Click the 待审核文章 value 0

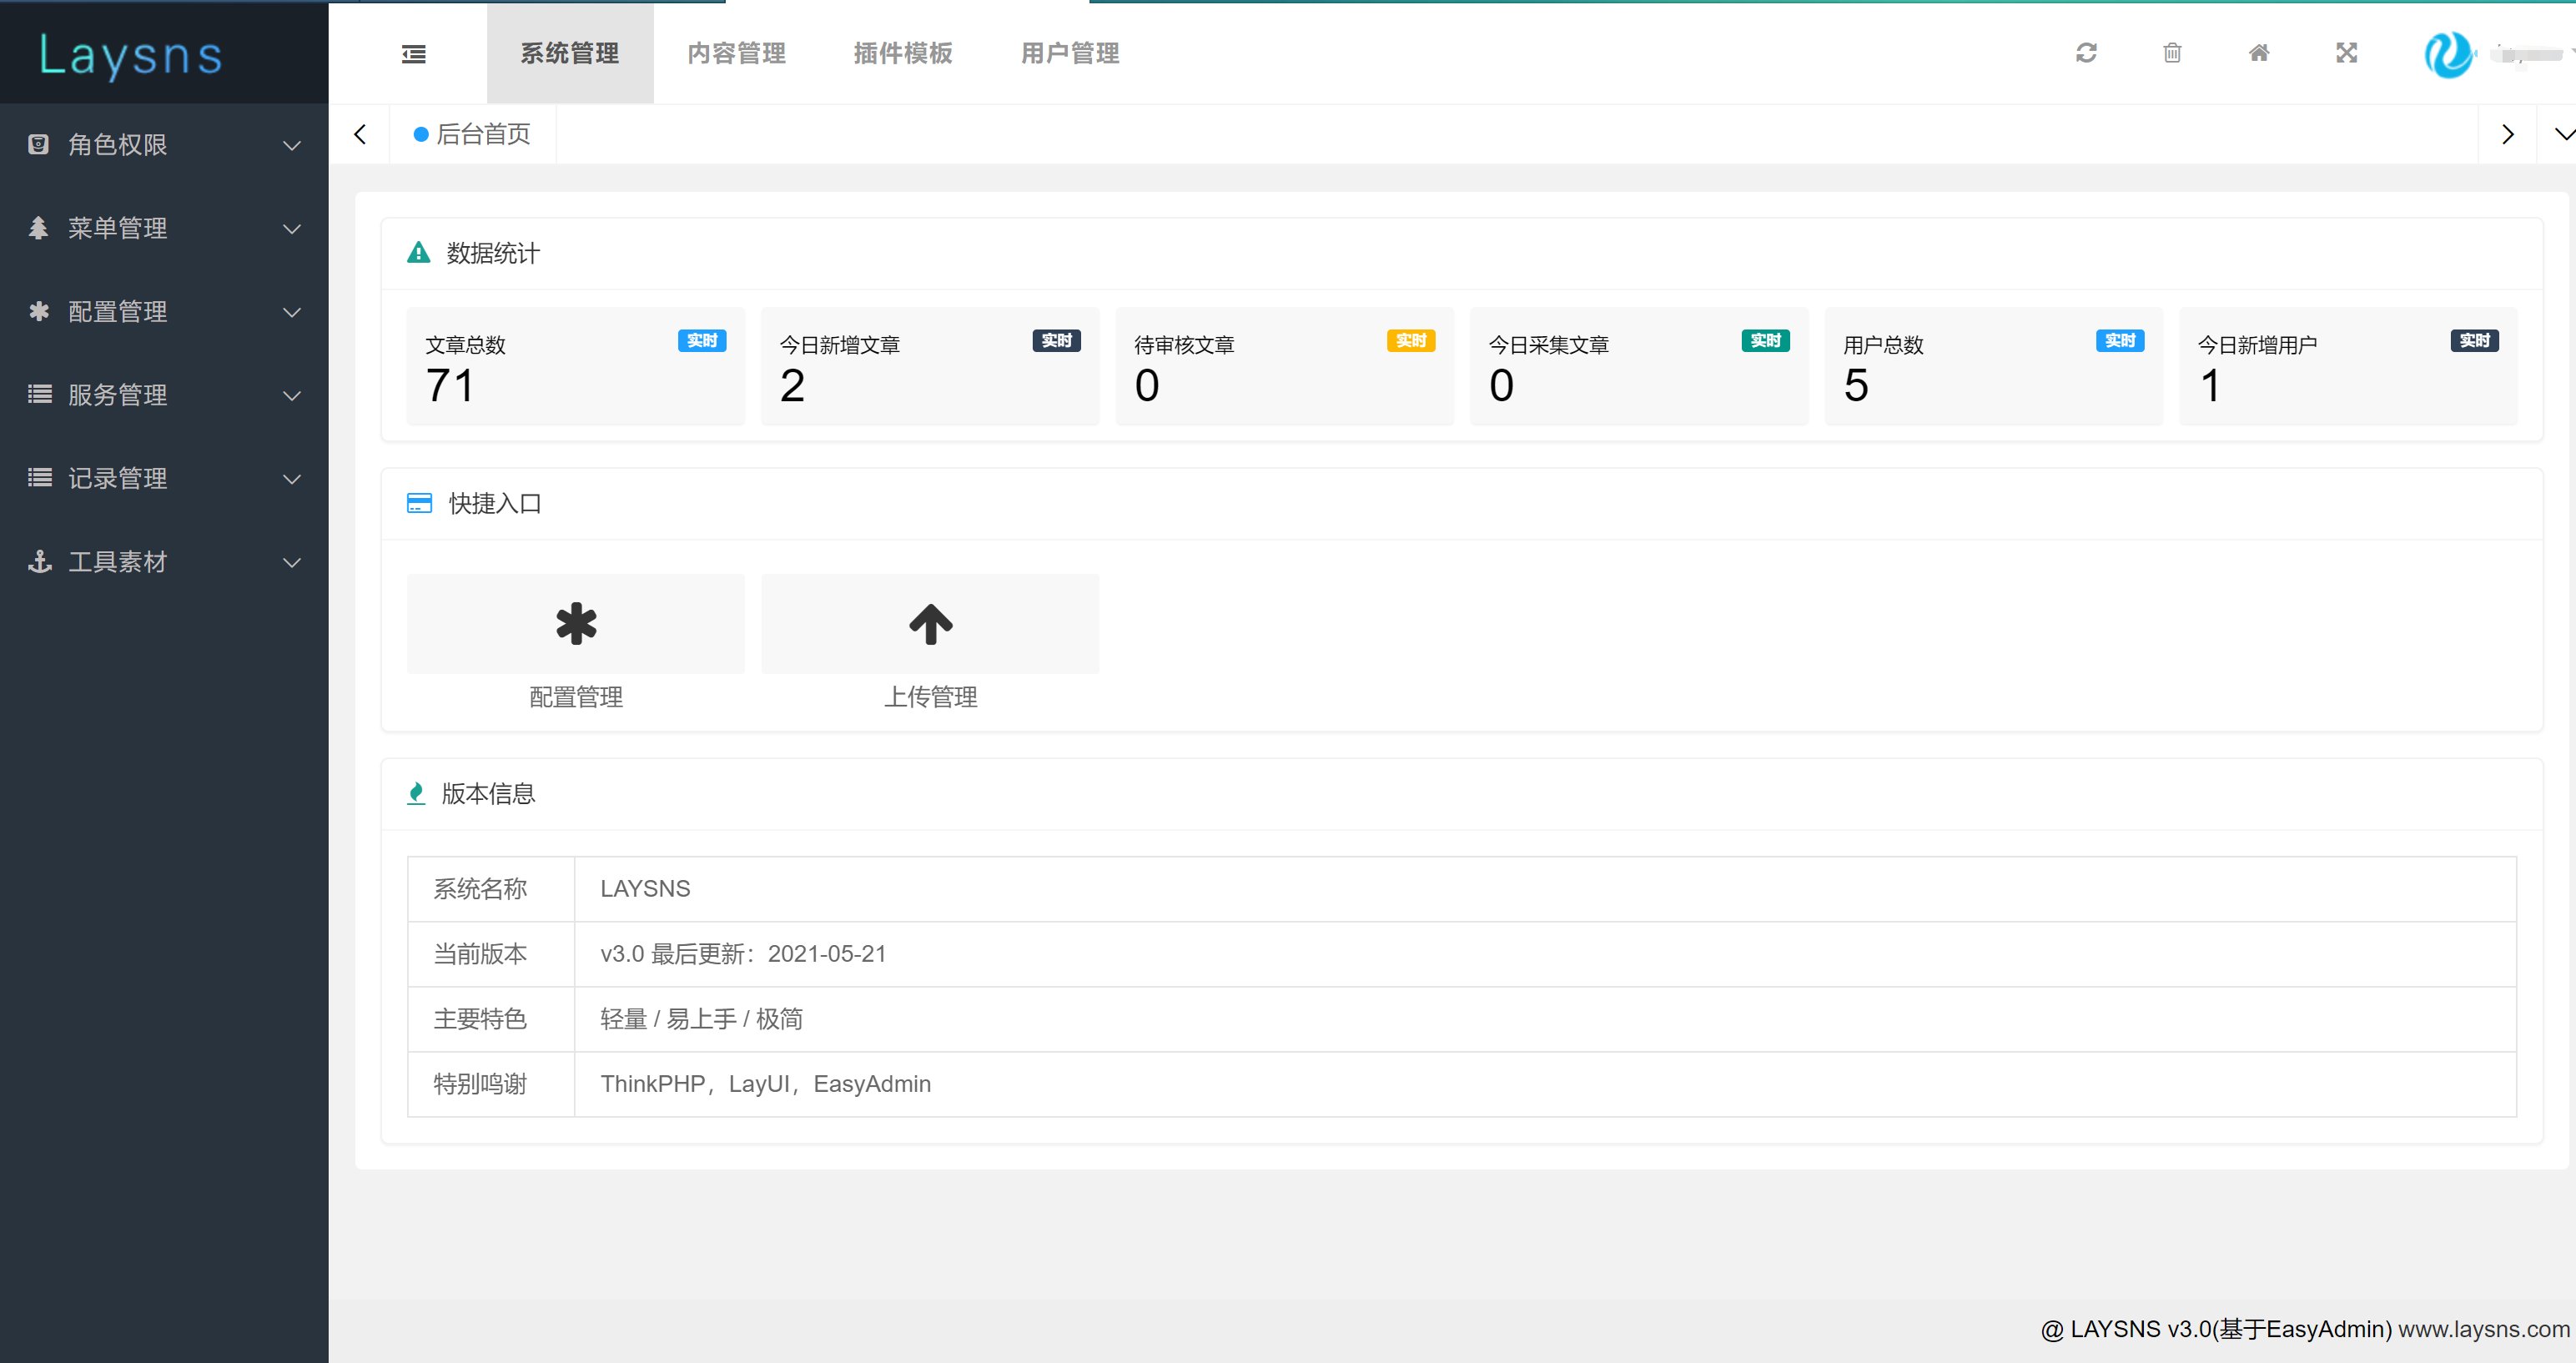[x=1147, y=386]
